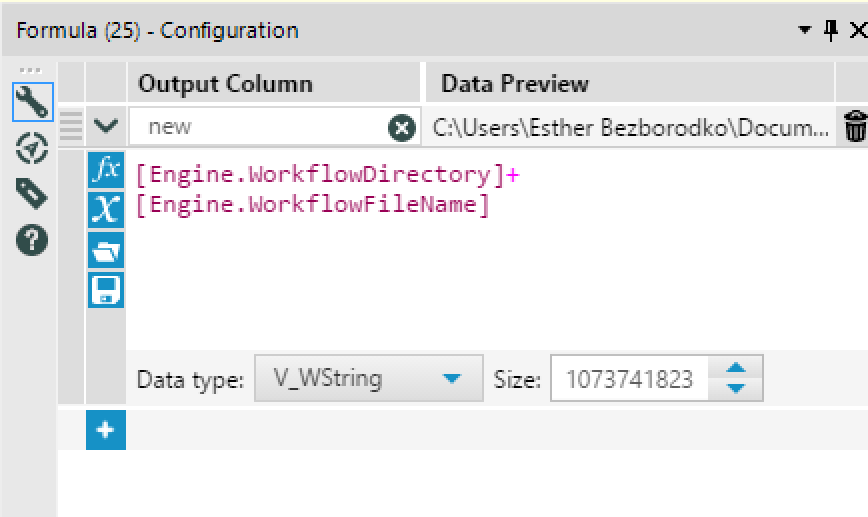Collapse the 'new' expression chevron
Screen dimensions: 868x517
click(x=106, y=127)
